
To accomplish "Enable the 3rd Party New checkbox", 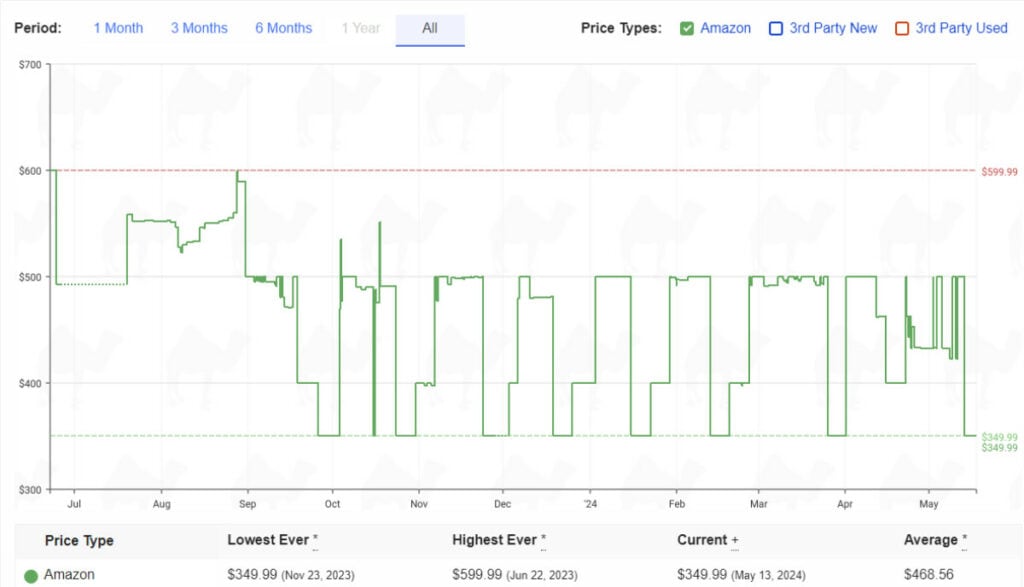I will pos(775,28).
